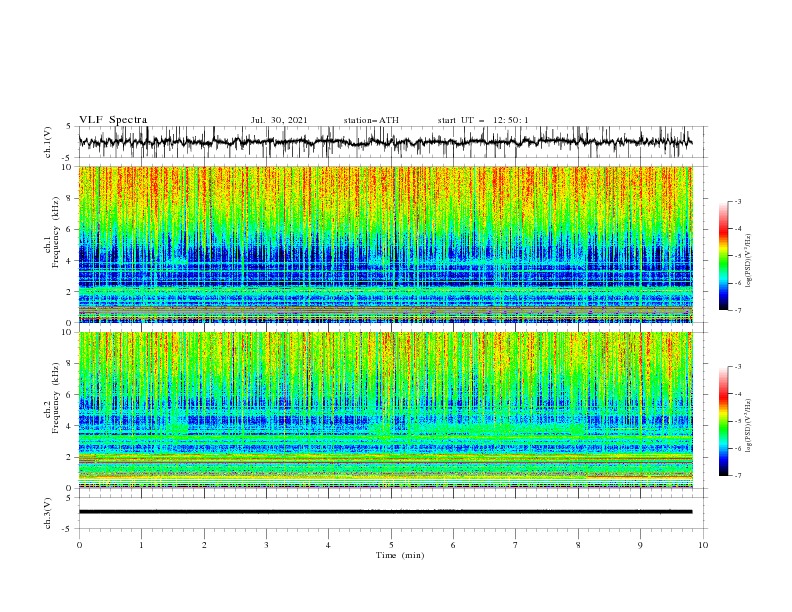The height and width of the screenshot is (612, 792).
Task: Click time axis tick label '10'
Action: [x=703, y=545]
